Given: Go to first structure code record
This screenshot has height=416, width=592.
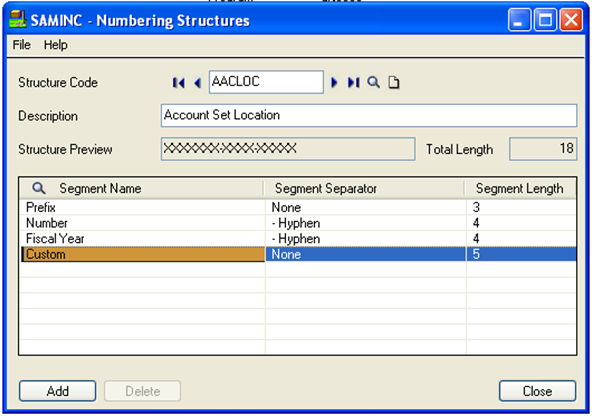Looking at the screenshot, I should pos(179,83).
